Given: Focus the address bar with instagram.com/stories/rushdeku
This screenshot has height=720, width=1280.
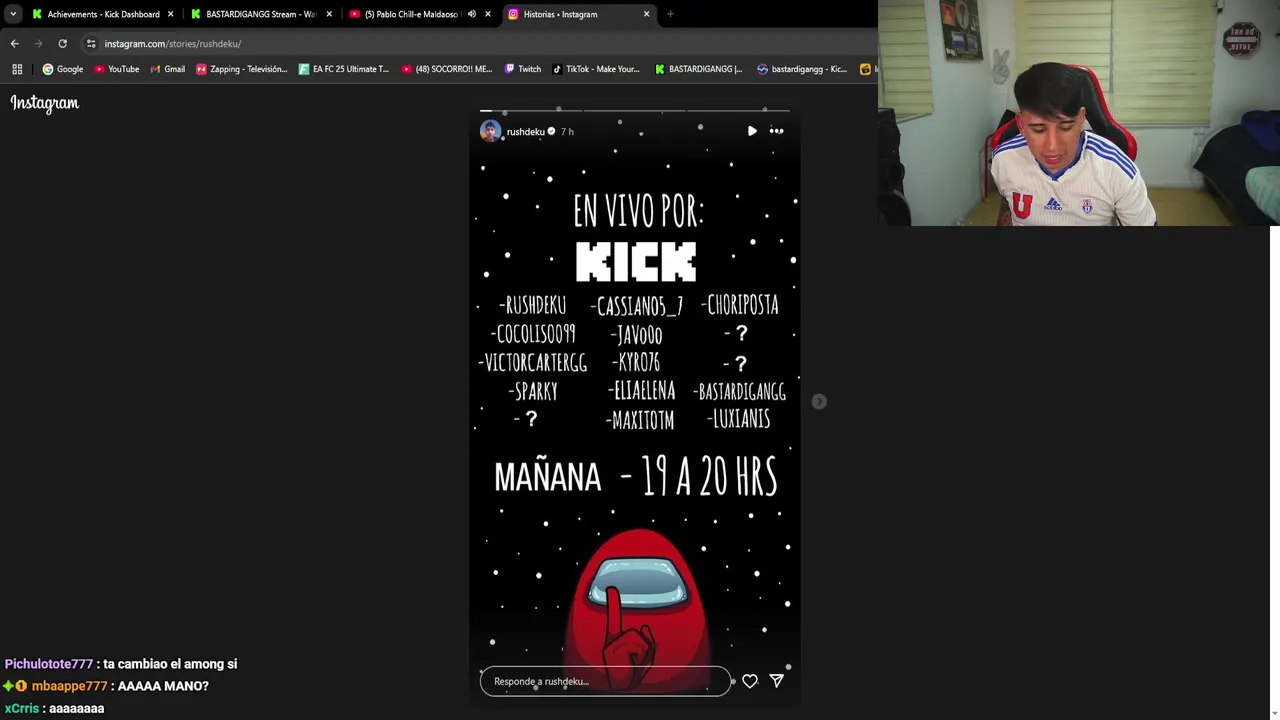Looking at the screenshot, I should [x=172, y=44].
